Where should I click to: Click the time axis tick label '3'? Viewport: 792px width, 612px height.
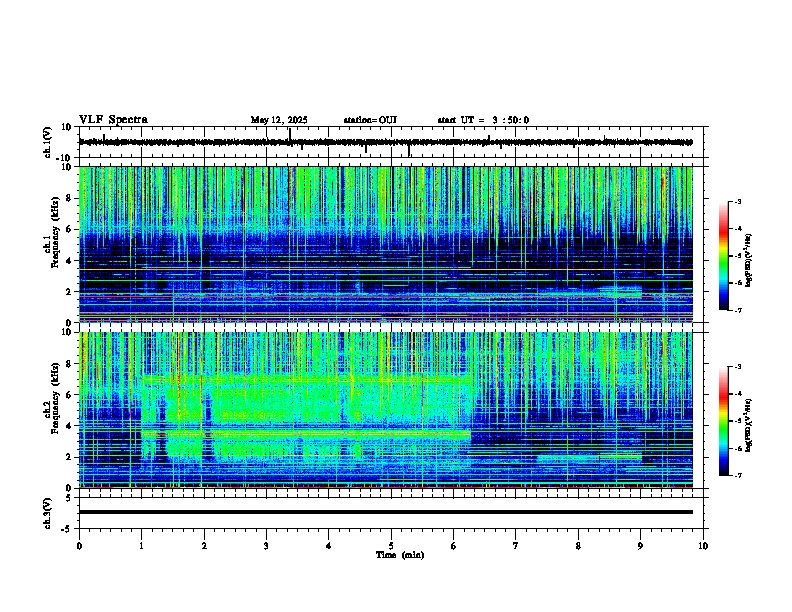coord(266,546)
